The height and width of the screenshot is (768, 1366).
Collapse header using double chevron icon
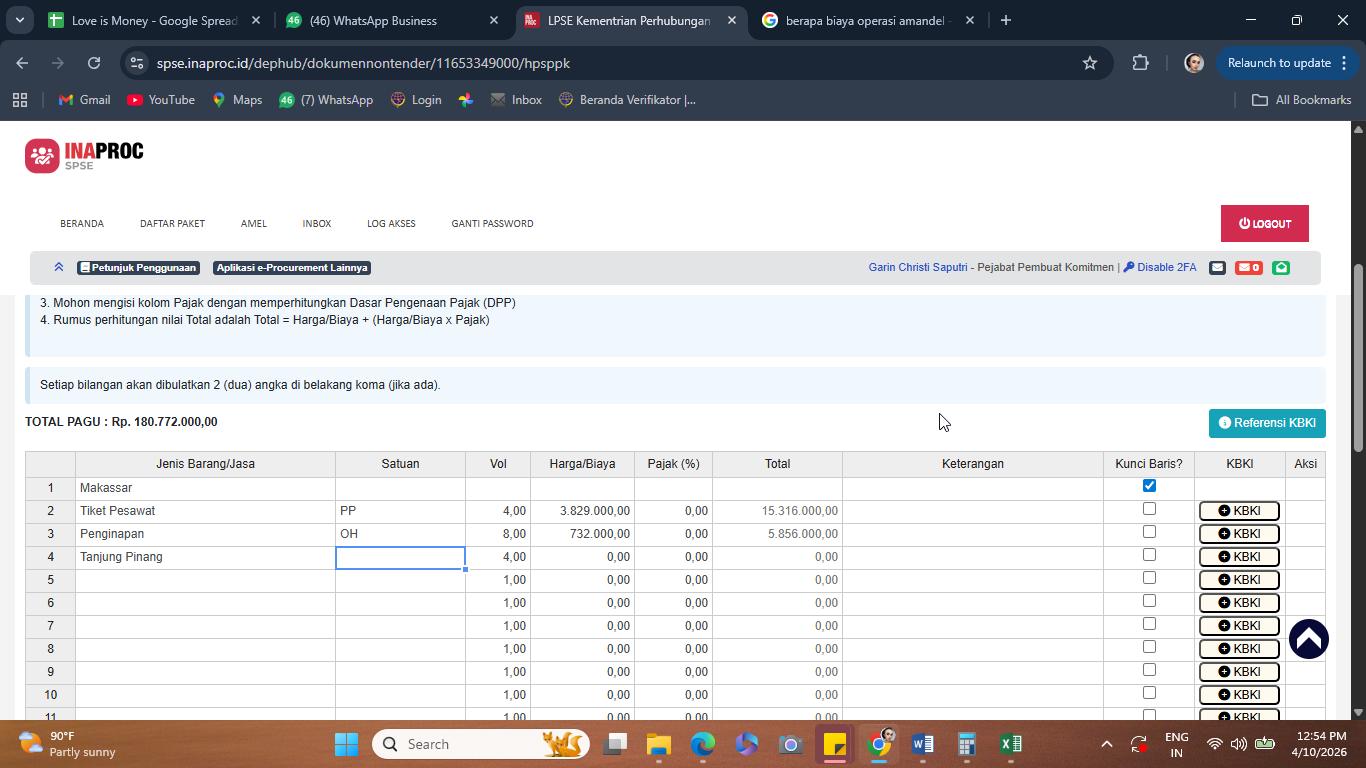[x=59, y=267]
